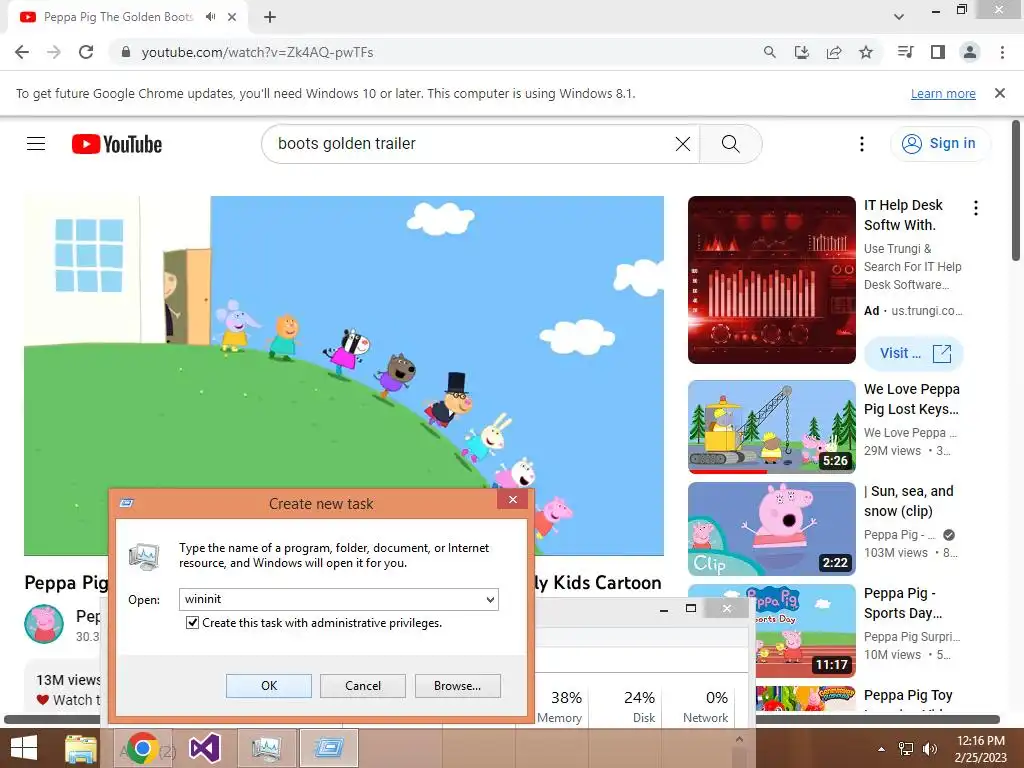
Task: Click the browser back arrow
Action: click(x=22, y=52)
